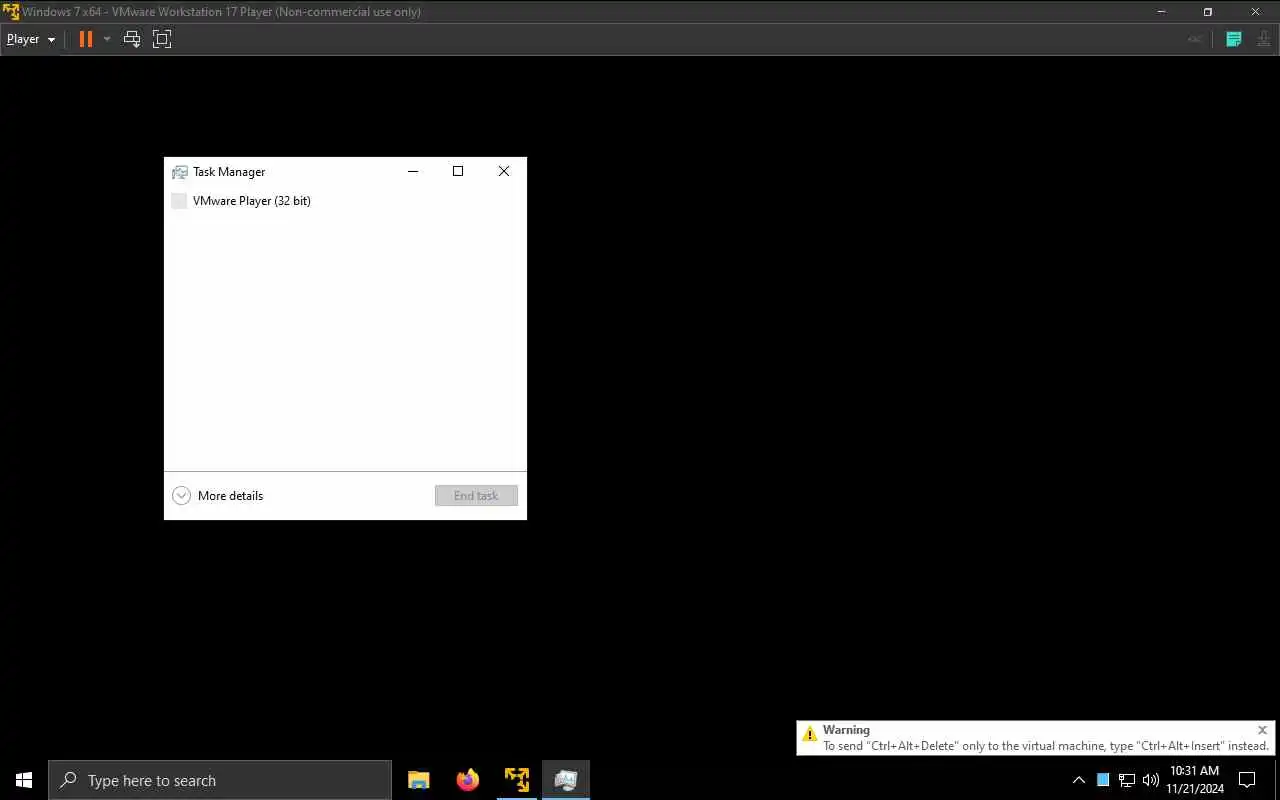1280x800 pixels.
Task: Open the volume control speaker icon
Action: click(1150, 780)
